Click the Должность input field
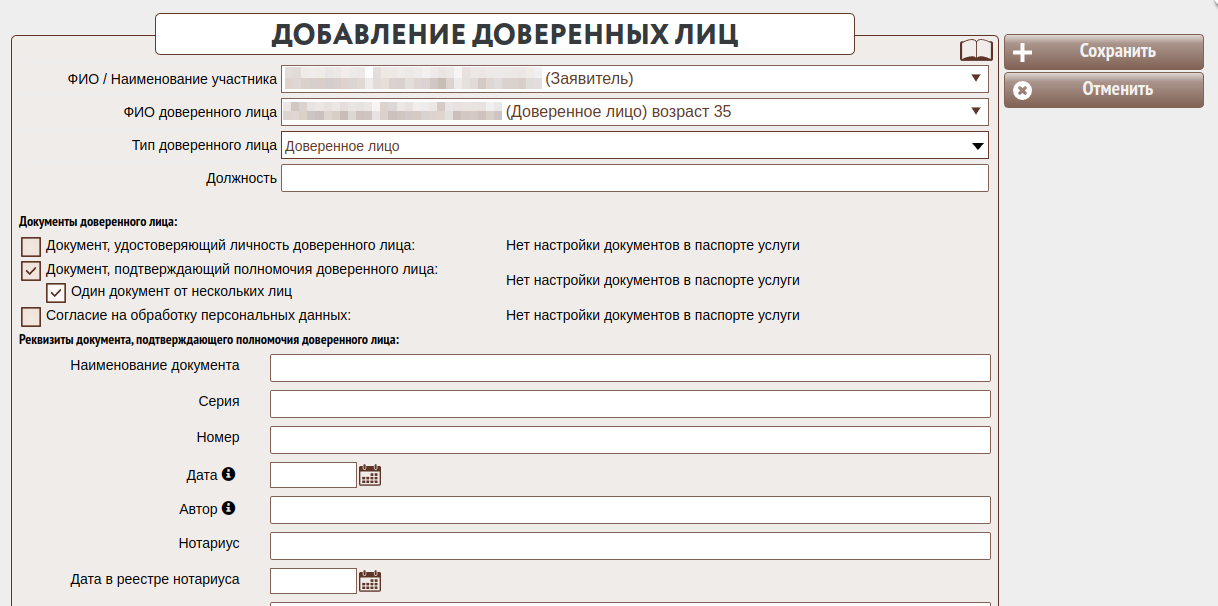Screen dimensions: 1218x606 (634, 178)
